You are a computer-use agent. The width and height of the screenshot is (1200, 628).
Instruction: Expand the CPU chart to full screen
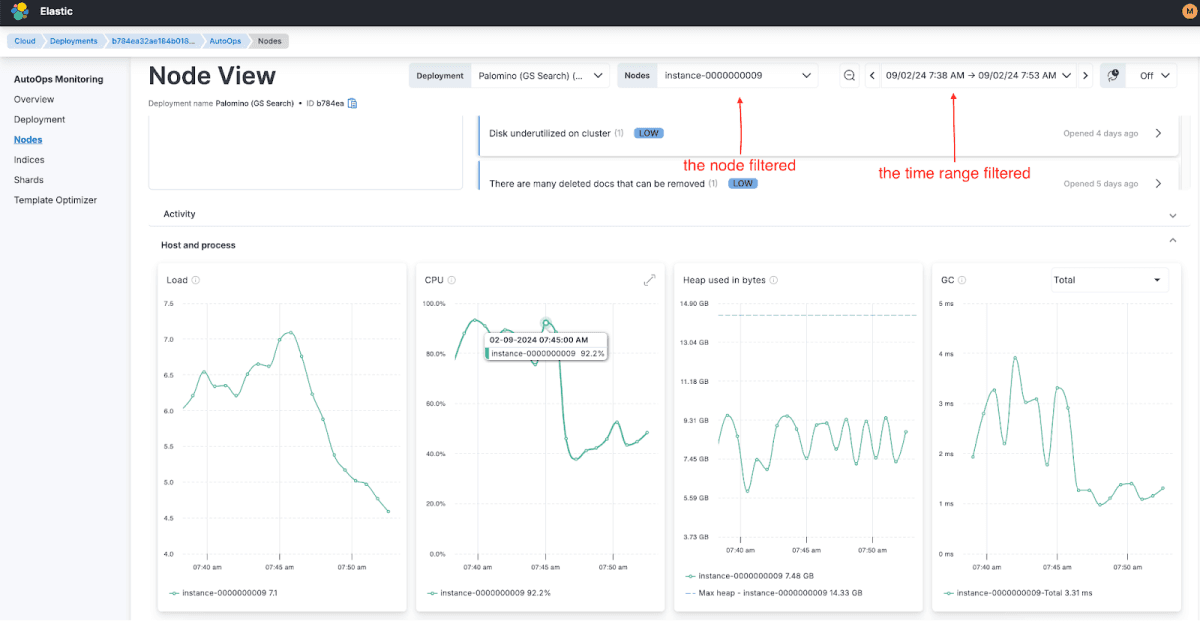coord(650,281)
